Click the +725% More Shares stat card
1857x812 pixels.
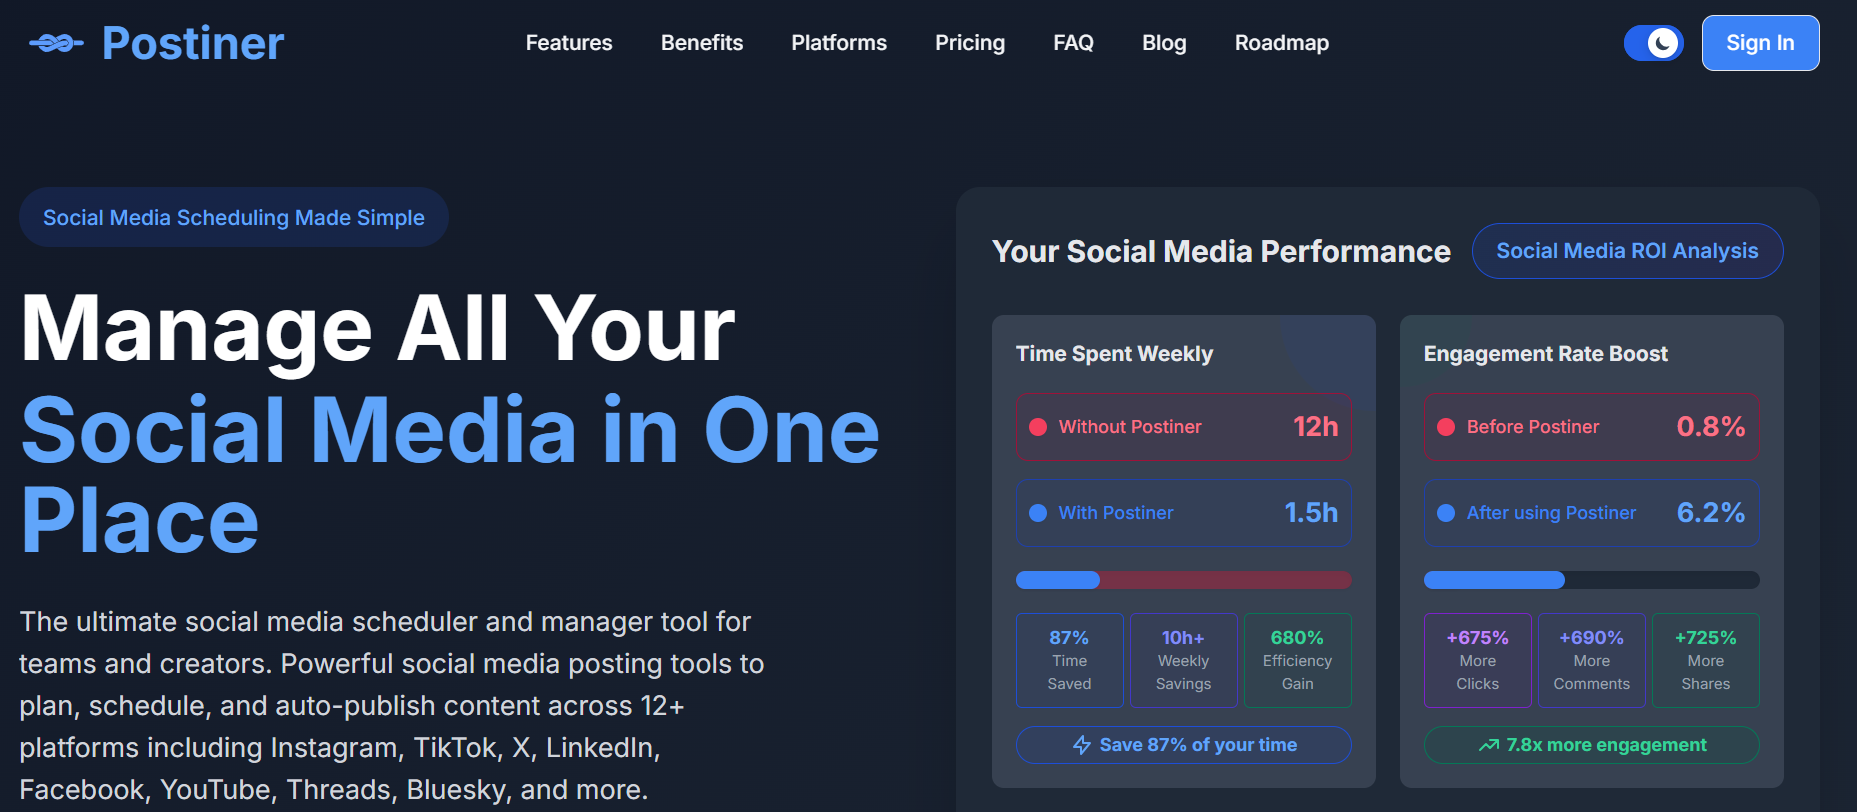click(1705, 660)
